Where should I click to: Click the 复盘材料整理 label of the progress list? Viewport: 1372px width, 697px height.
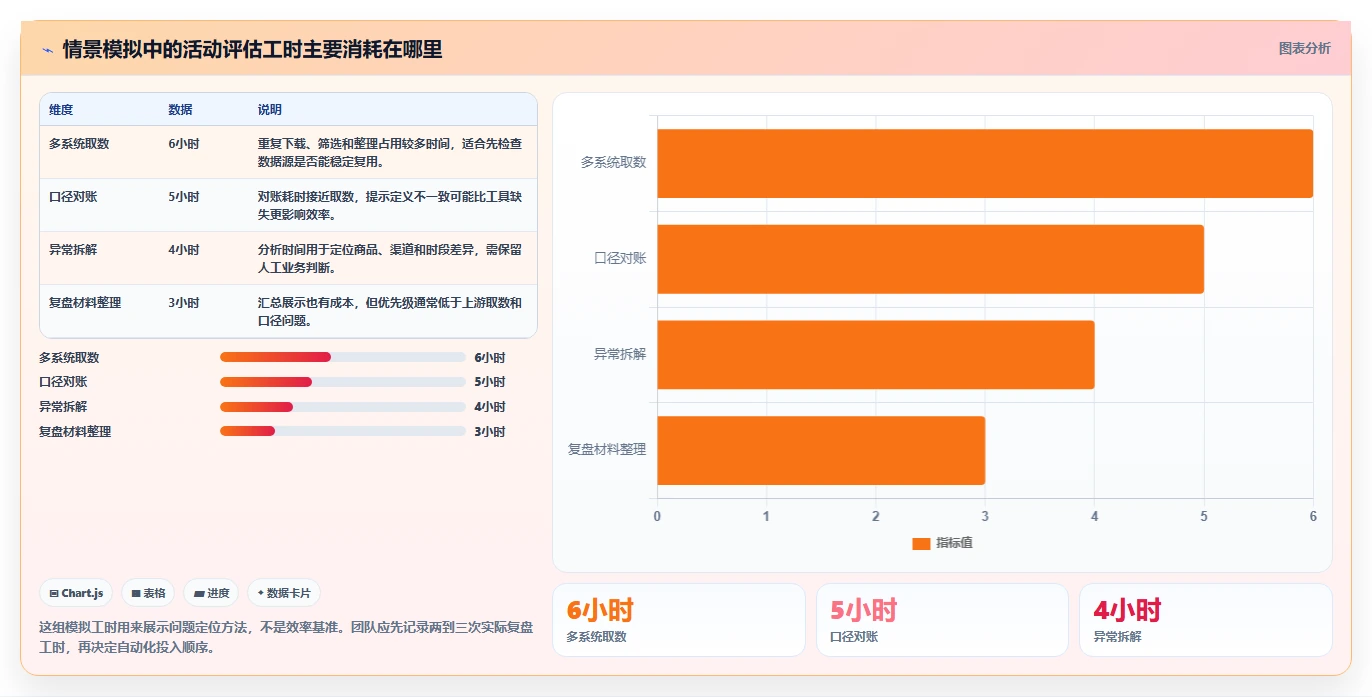75,432
